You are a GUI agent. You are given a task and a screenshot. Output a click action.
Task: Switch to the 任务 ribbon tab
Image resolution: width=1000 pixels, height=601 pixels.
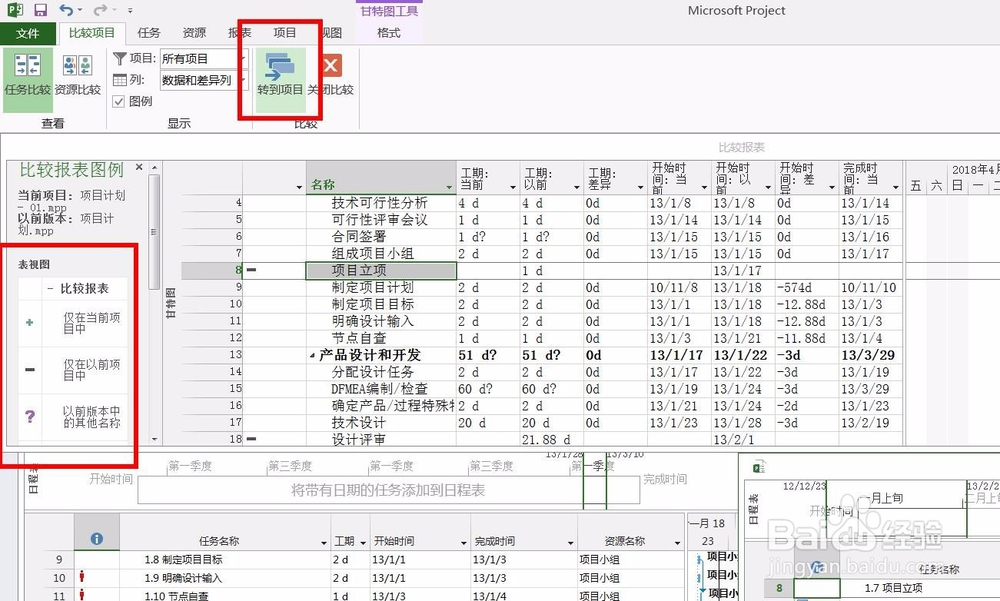[149, 33]
